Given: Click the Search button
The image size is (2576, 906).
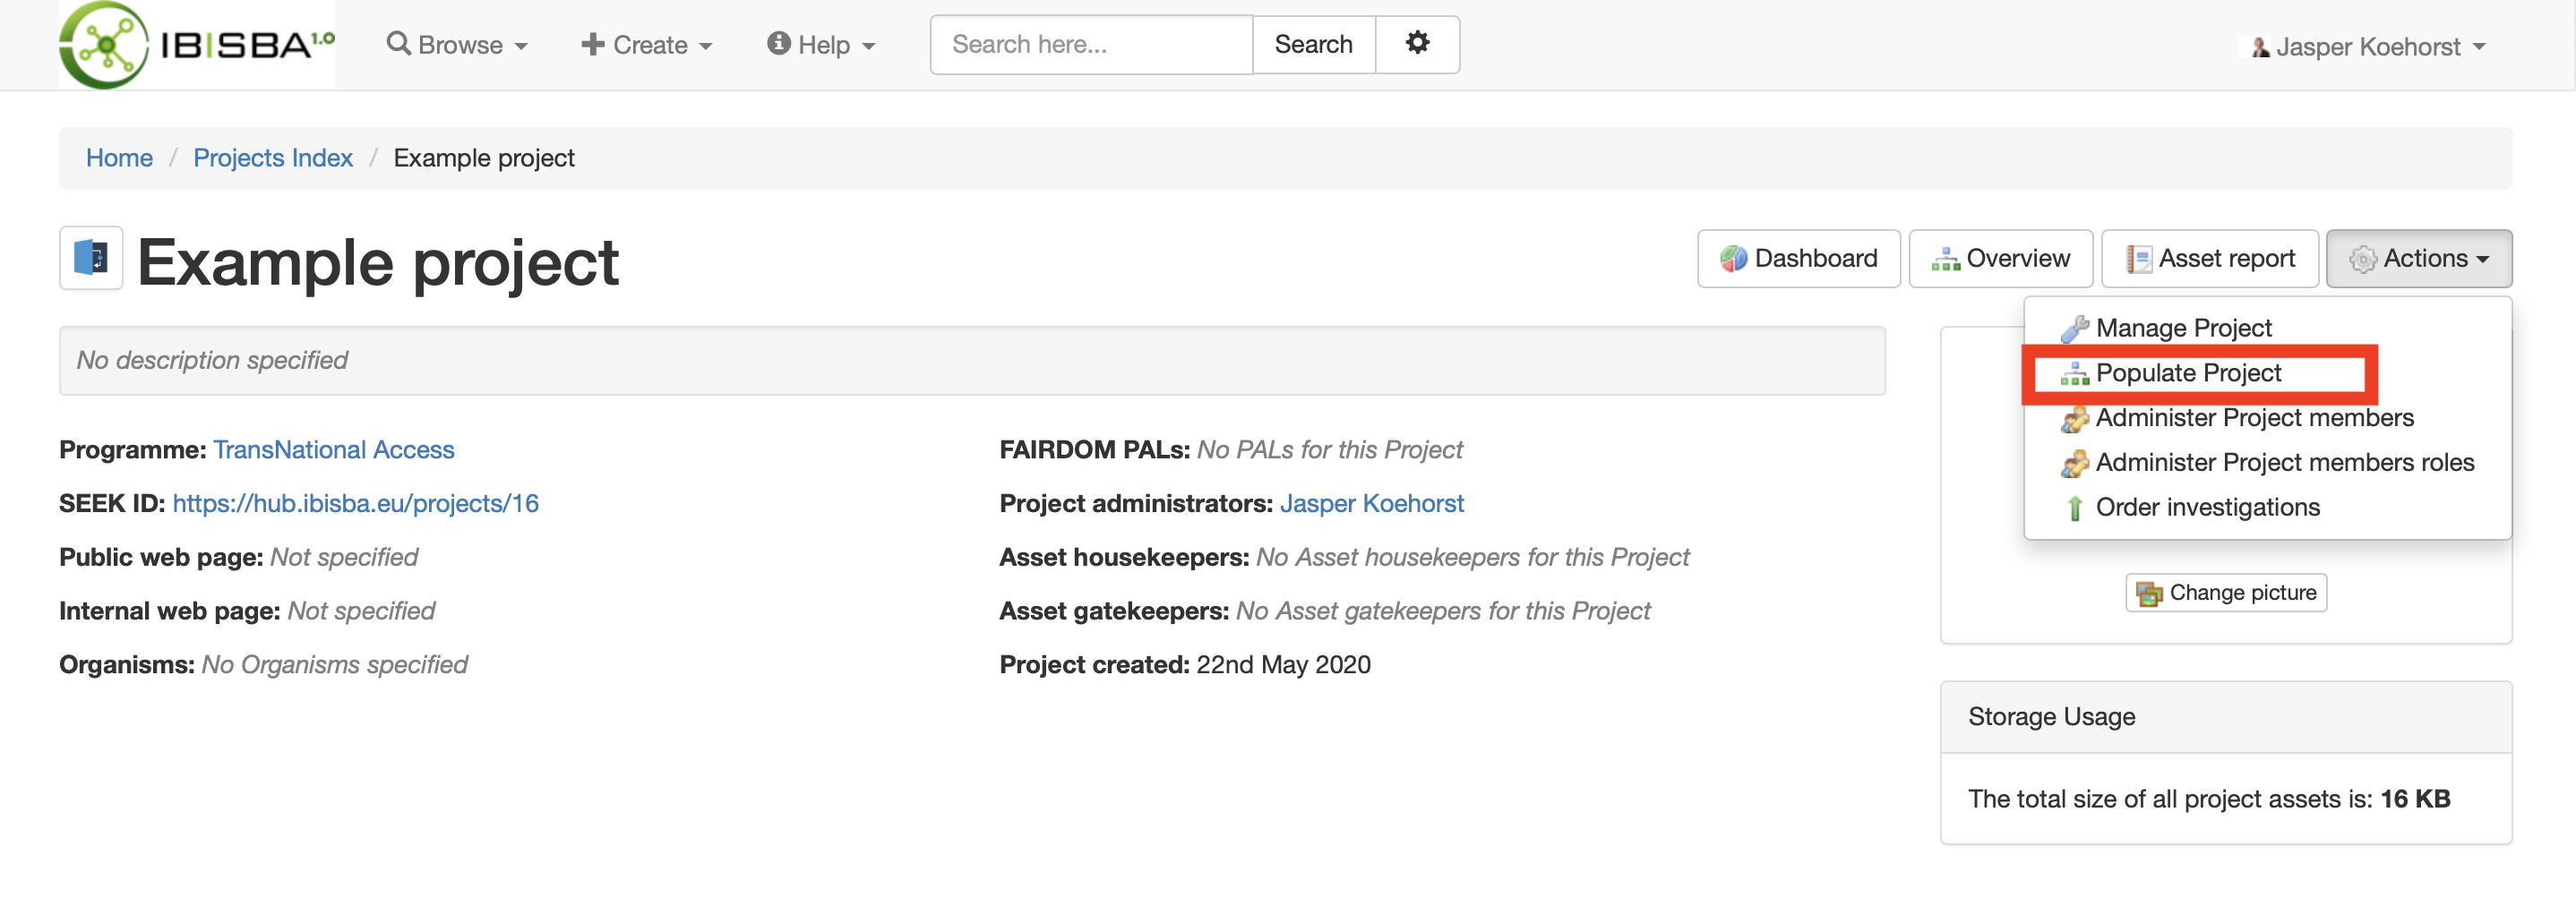Looking at the screenshot, I should (x=1313, y=44).
